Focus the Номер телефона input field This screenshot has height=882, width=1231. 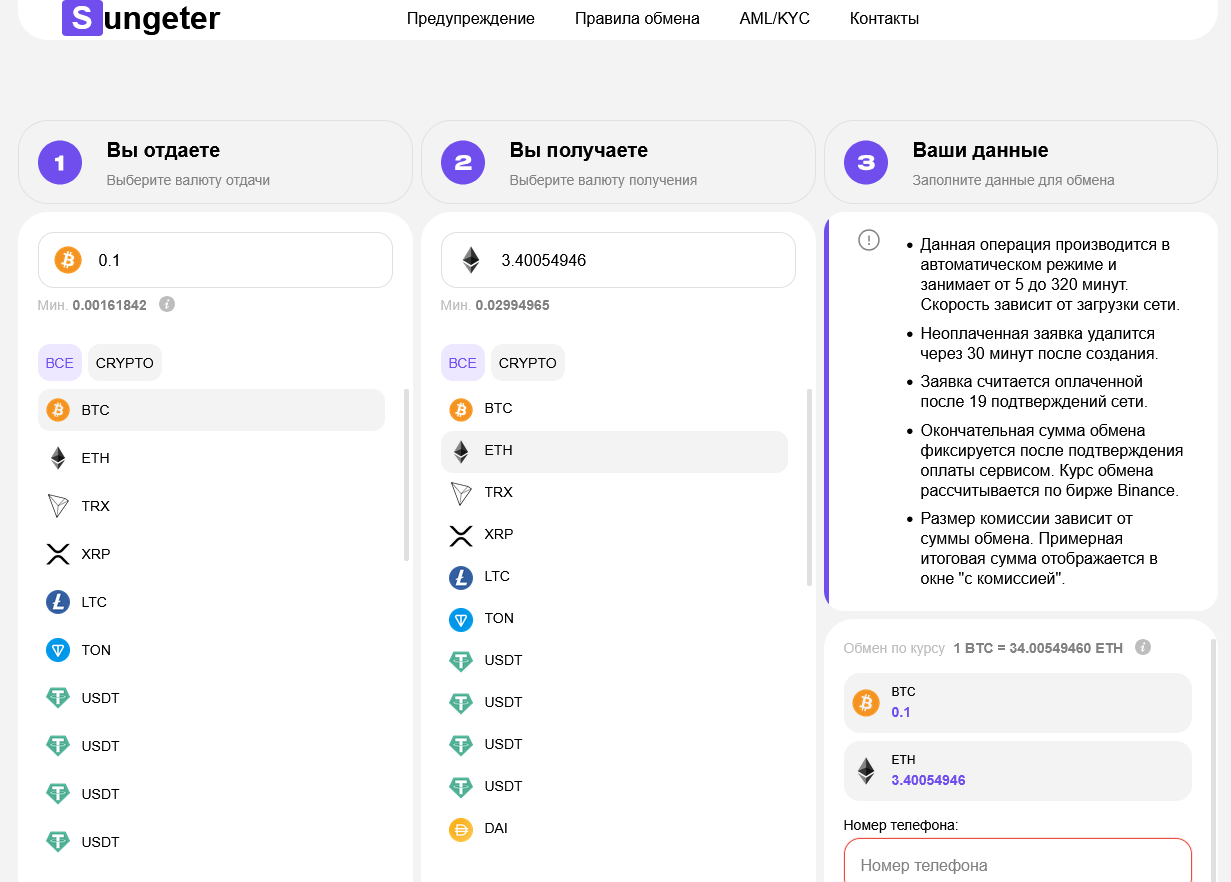click(1018, 864)
